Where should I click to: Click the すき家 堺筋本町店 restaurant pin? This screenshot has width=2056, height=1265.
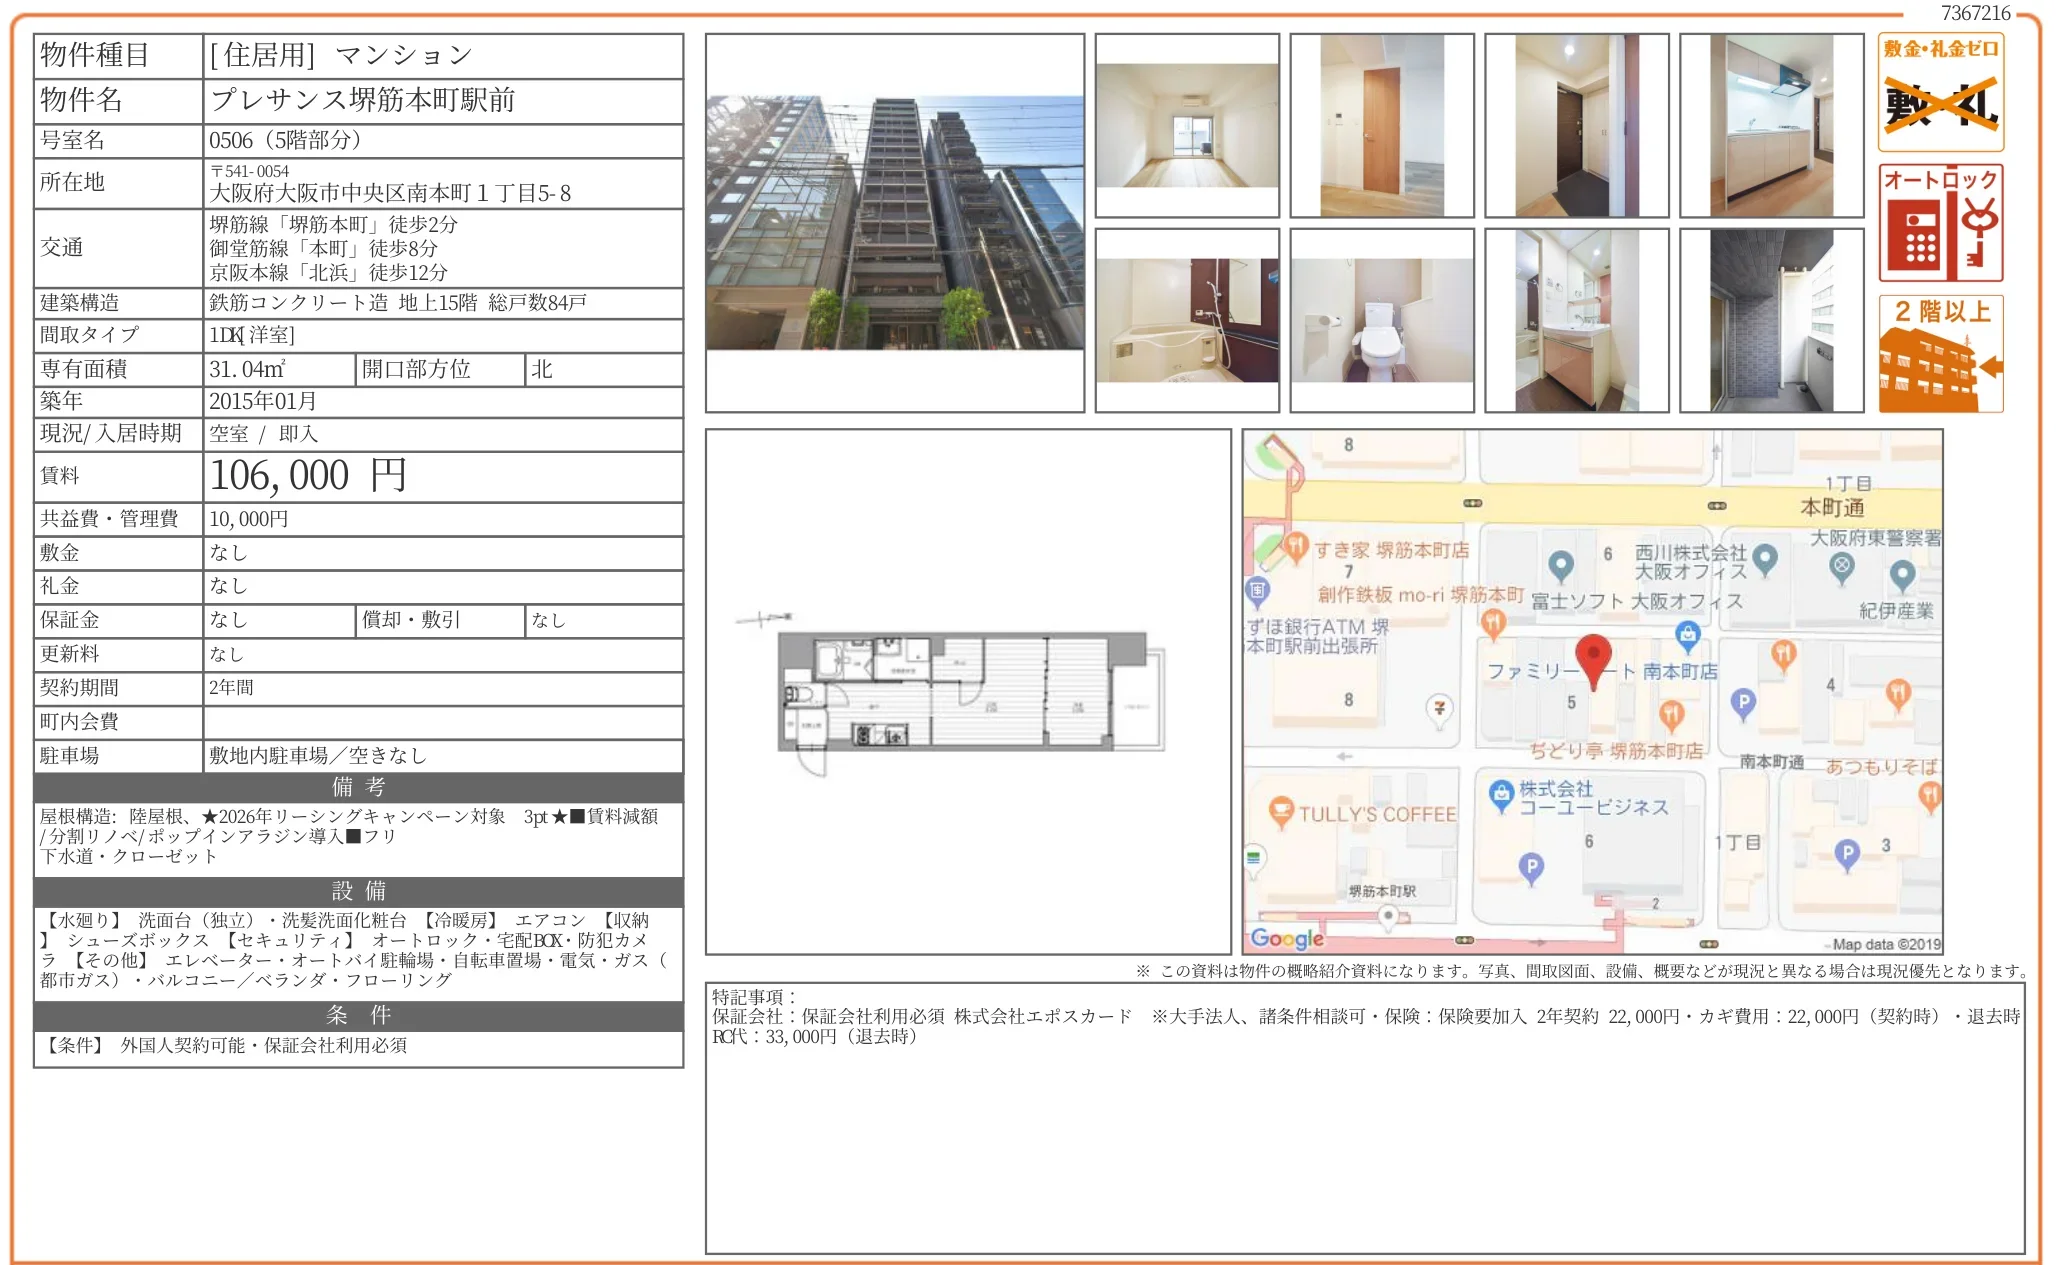(1297, 546)
